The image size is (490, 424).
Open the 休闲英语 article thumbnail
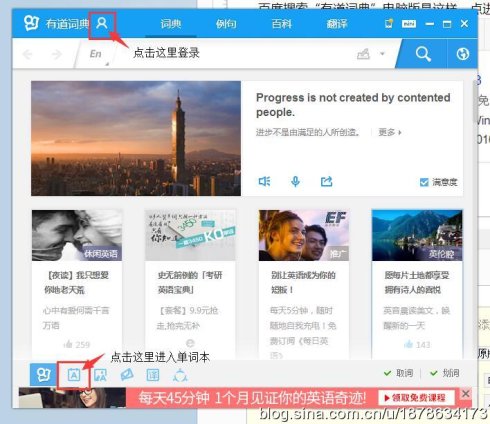pyautogui.click(x=77, y=235)
